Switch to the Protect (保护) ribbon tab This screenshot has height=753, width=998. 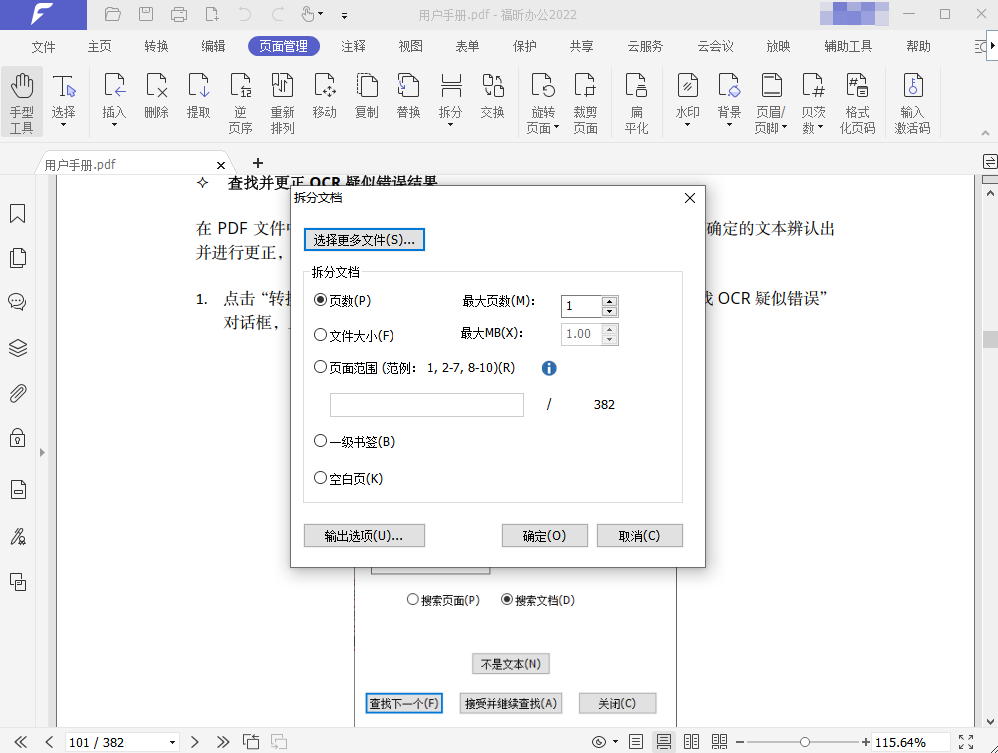(x=524, y=46)
